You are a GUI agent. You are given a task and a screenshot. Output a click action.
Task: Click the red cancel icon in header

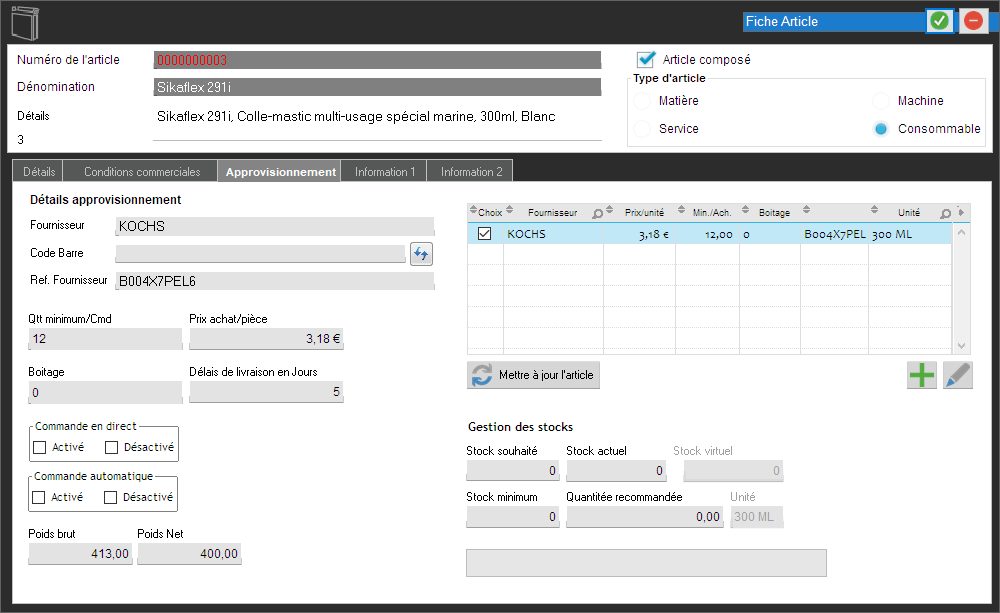pyautogui.click(x=973, y=21)
